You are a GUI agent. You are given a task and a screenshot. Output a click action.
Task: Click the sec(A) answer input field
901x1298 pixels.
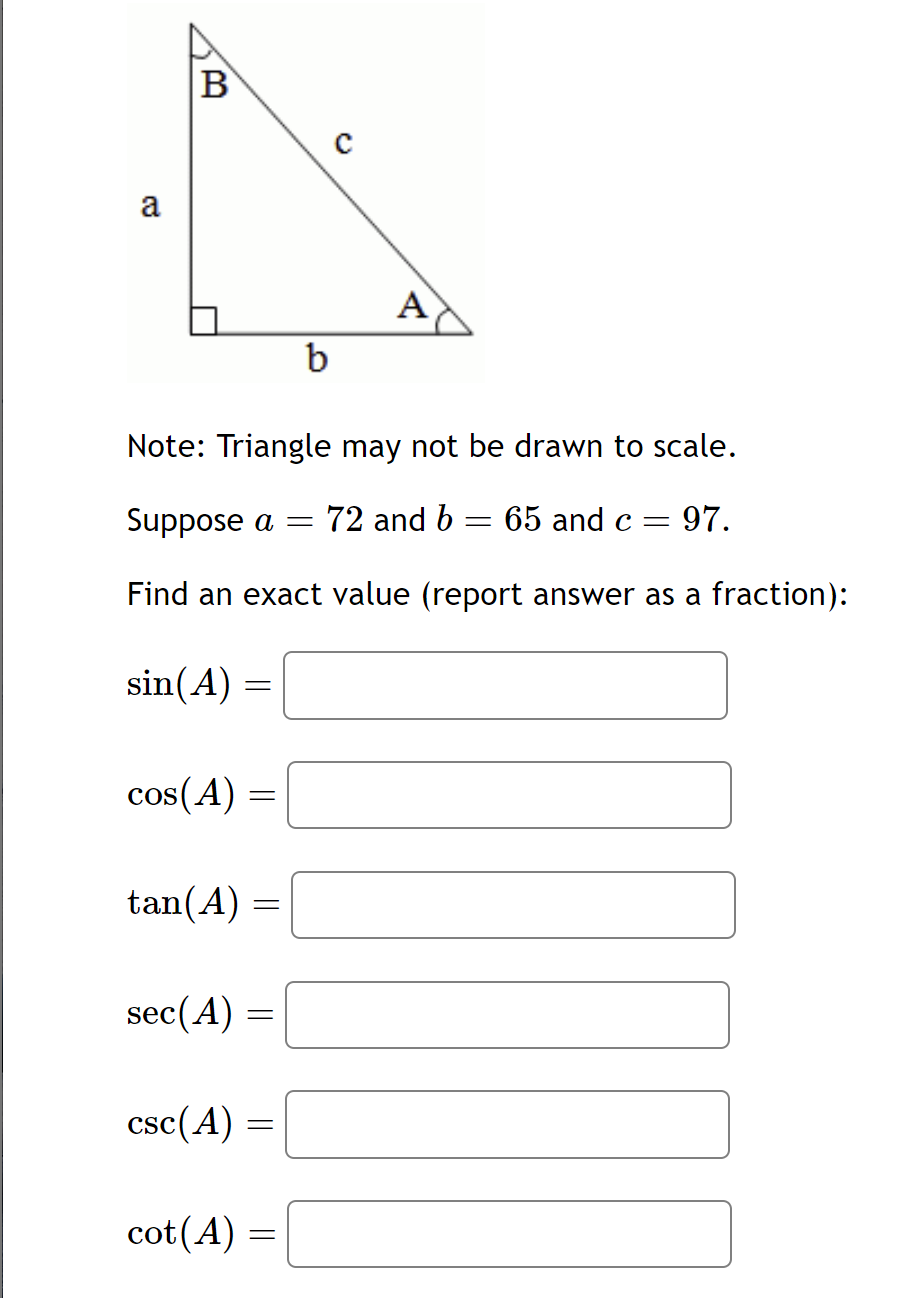(507, 1014)
